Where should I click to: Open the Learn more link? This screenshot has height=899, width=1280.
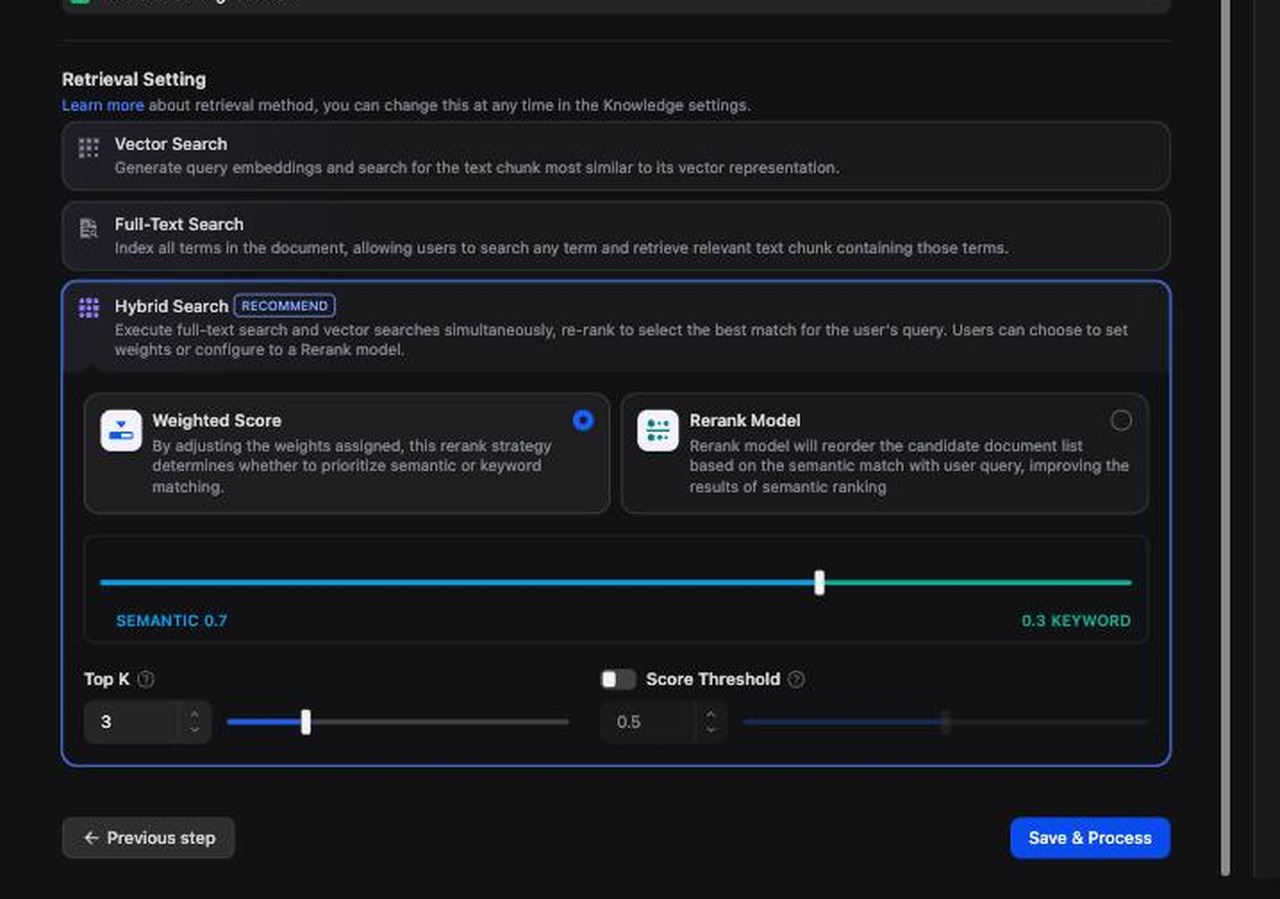[x=102, y=105]
